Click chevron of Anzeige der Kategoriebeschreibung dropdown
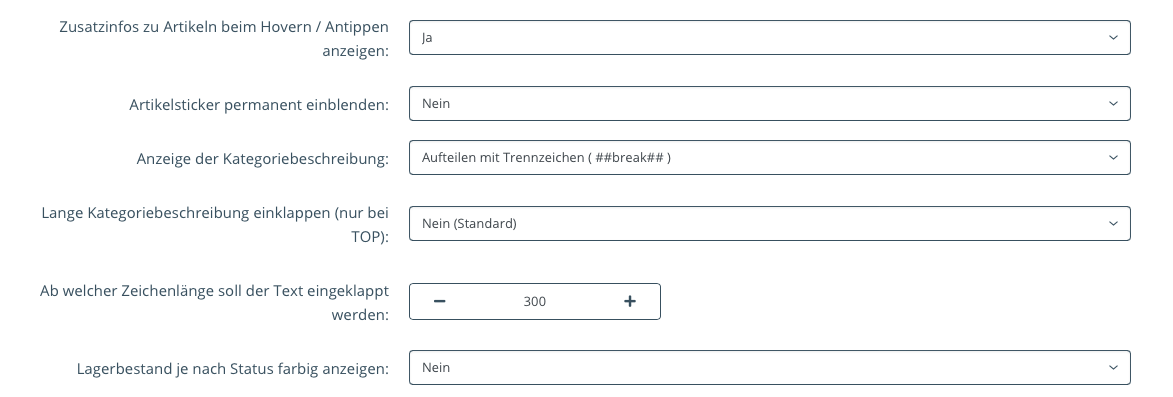The image size is (1173, 397). 1113,158
